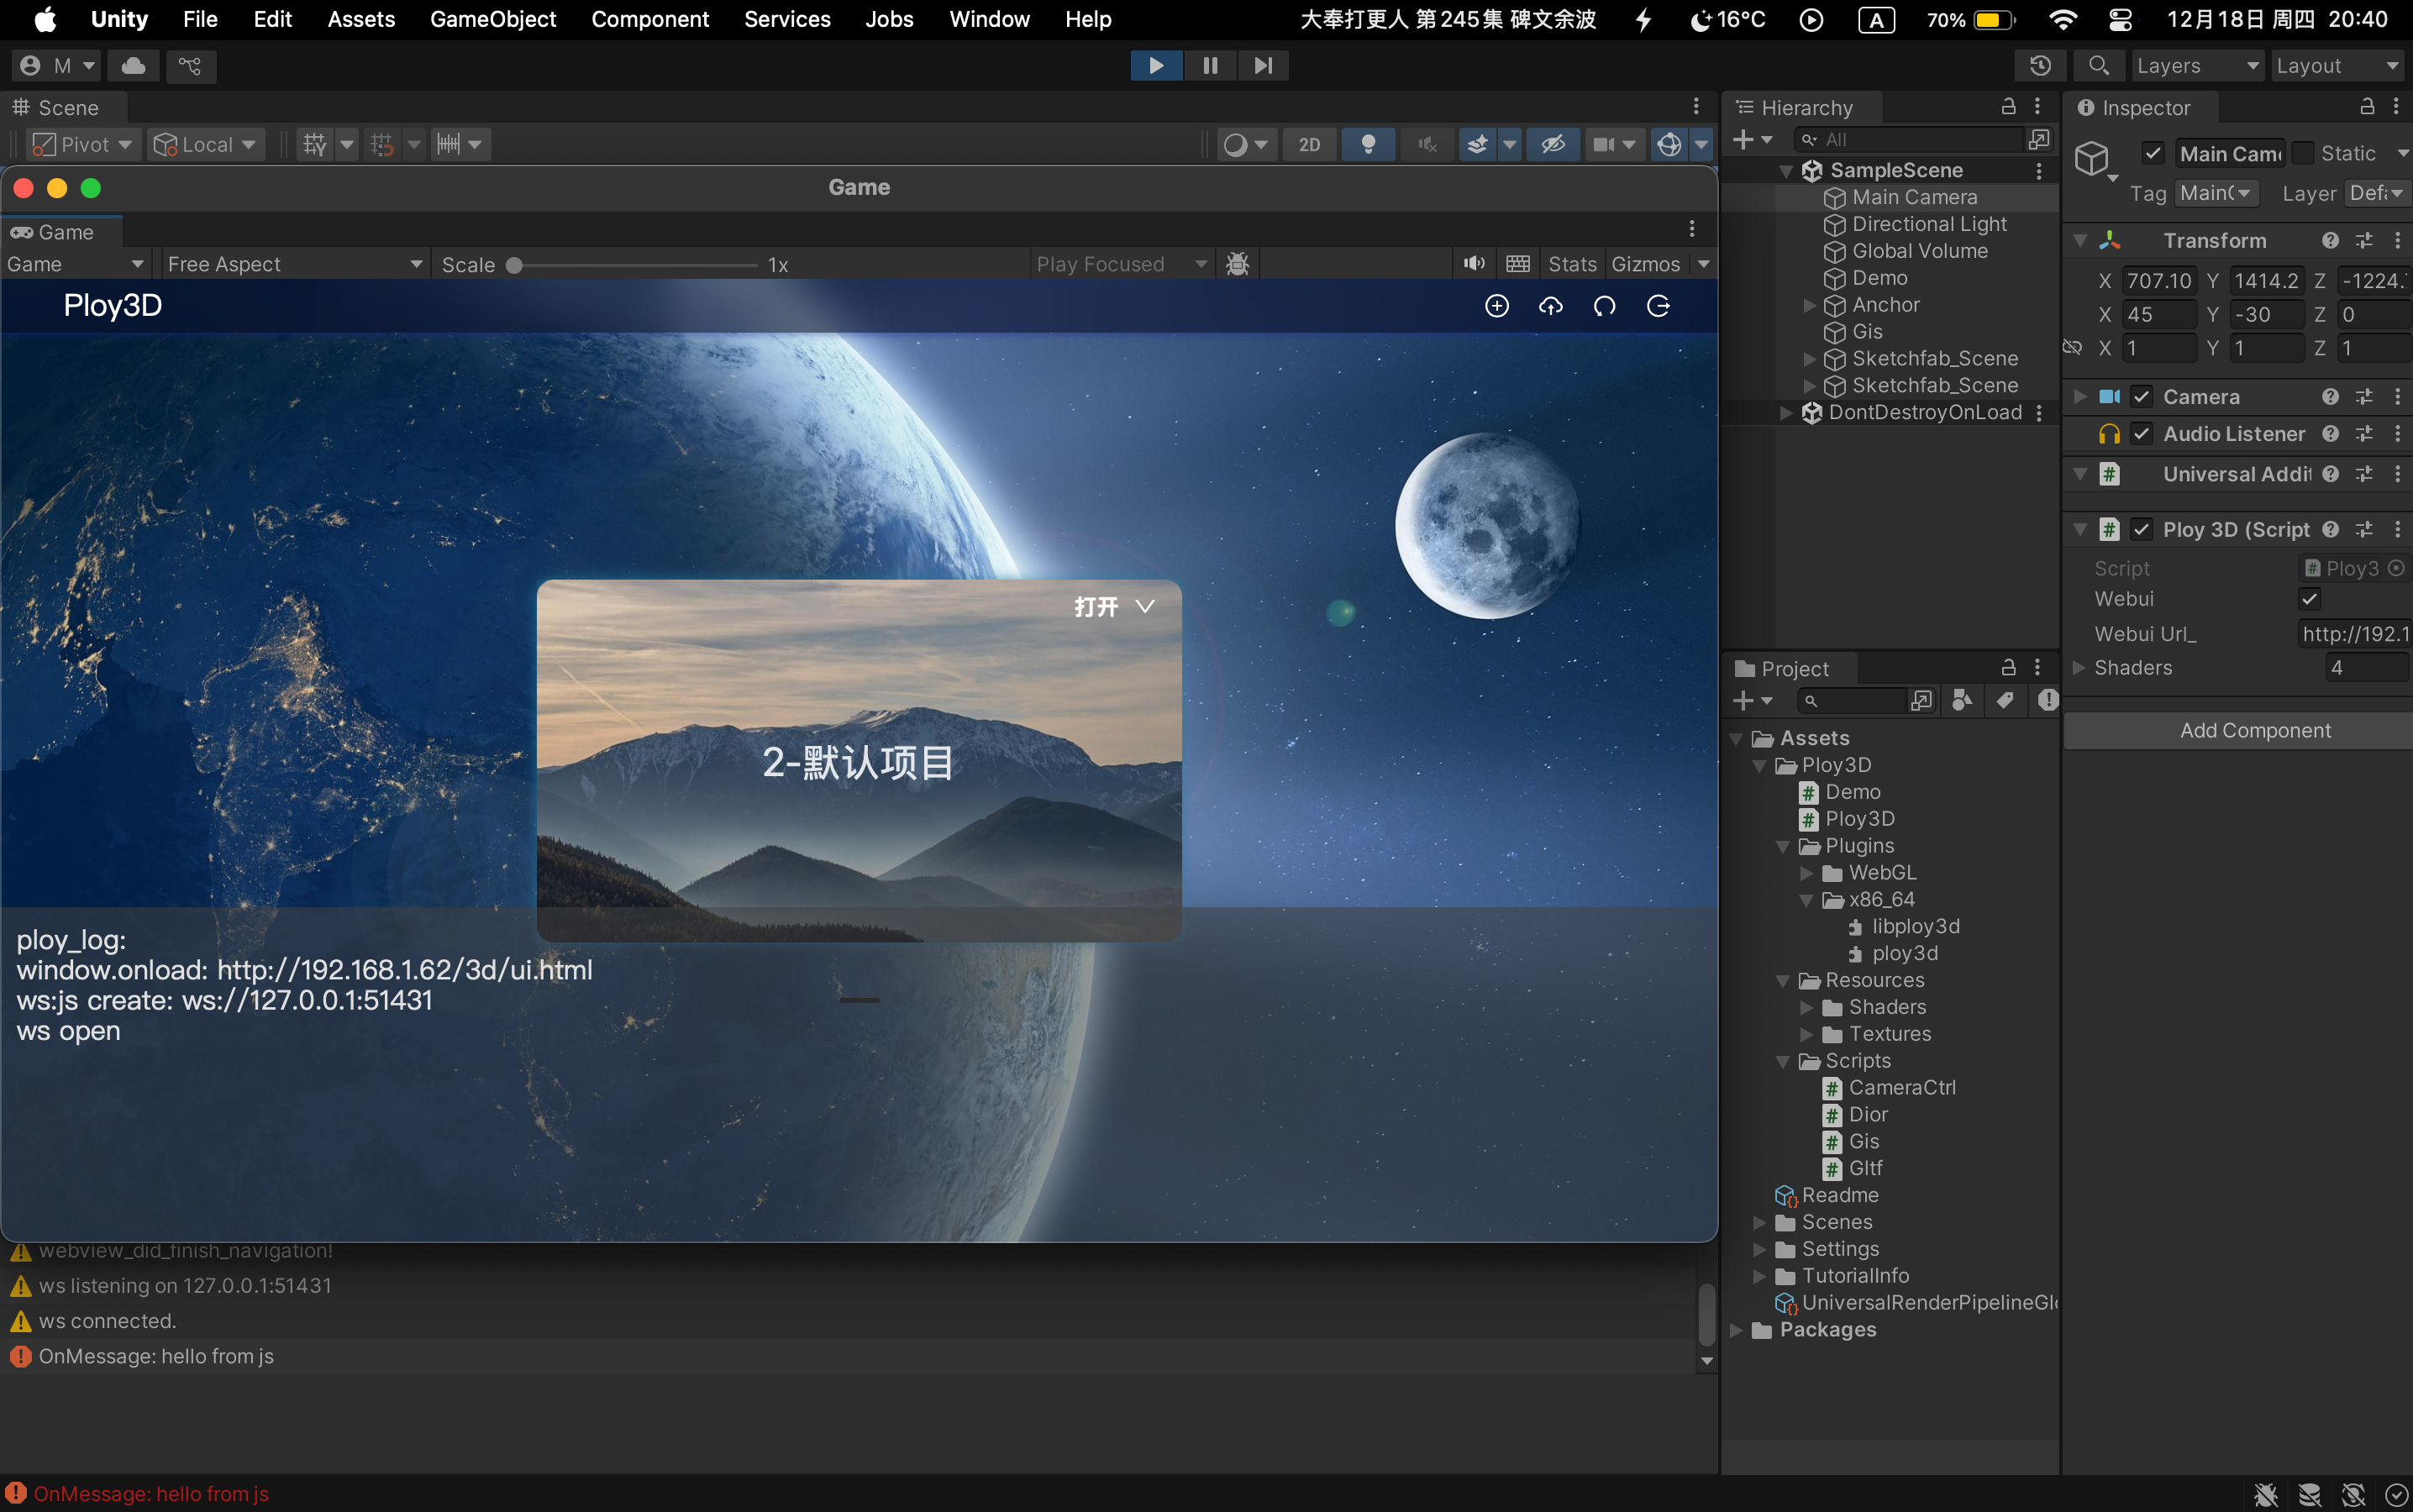Uncheck the Webui checkbox

click(x=2309, y=599)
